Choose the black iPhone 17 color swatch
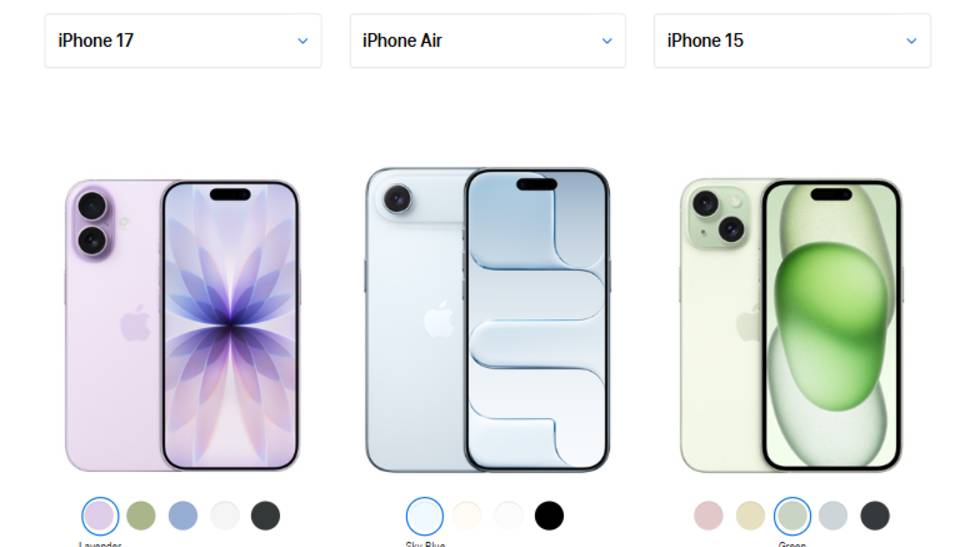The height and width of the screenshot is (547, 975). click(x=266, y=516)
